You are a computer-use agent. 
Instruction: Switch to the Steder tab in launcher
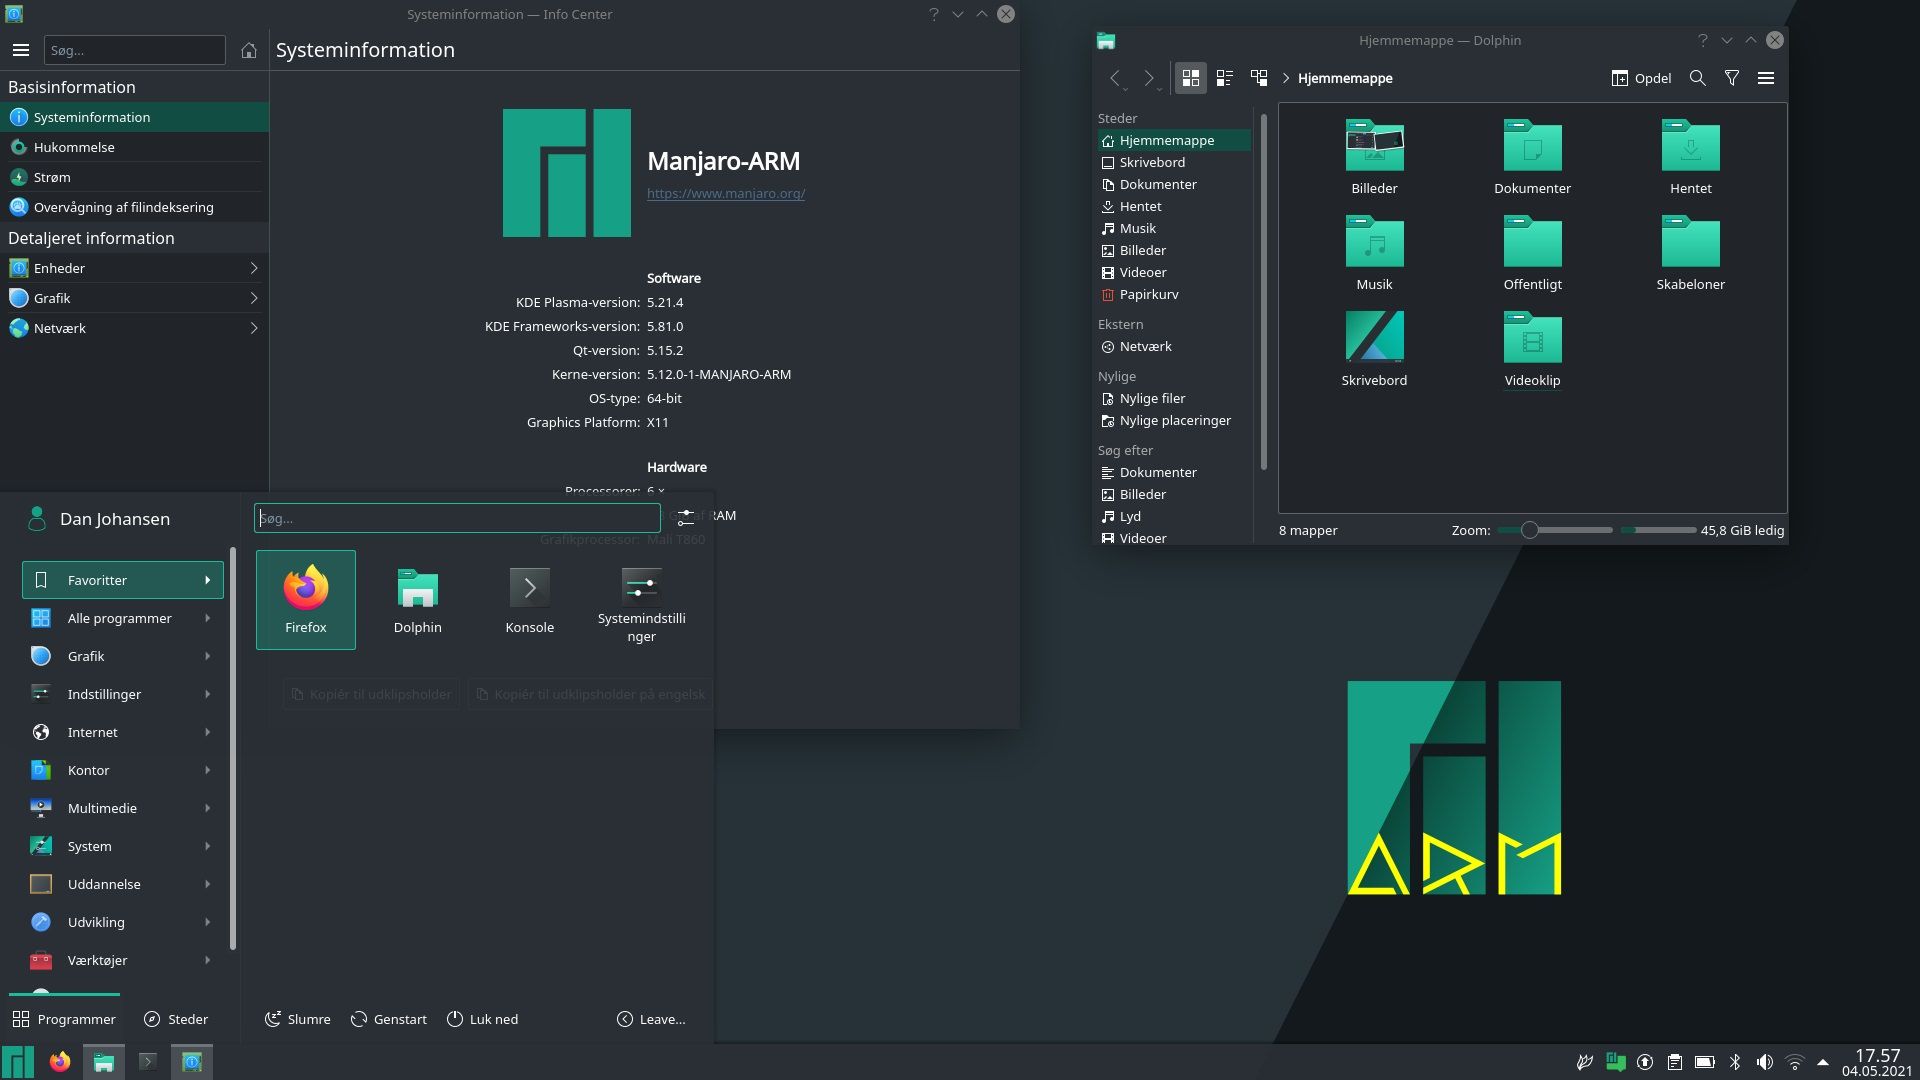tap(176, 1019)
